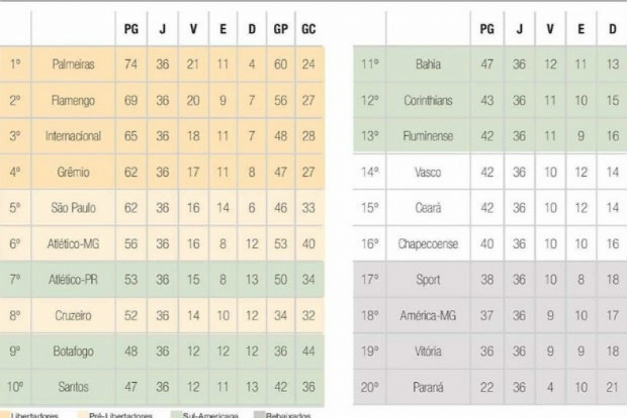Click the Vasco team cell

pyautogui.click(x=428, y=172)
